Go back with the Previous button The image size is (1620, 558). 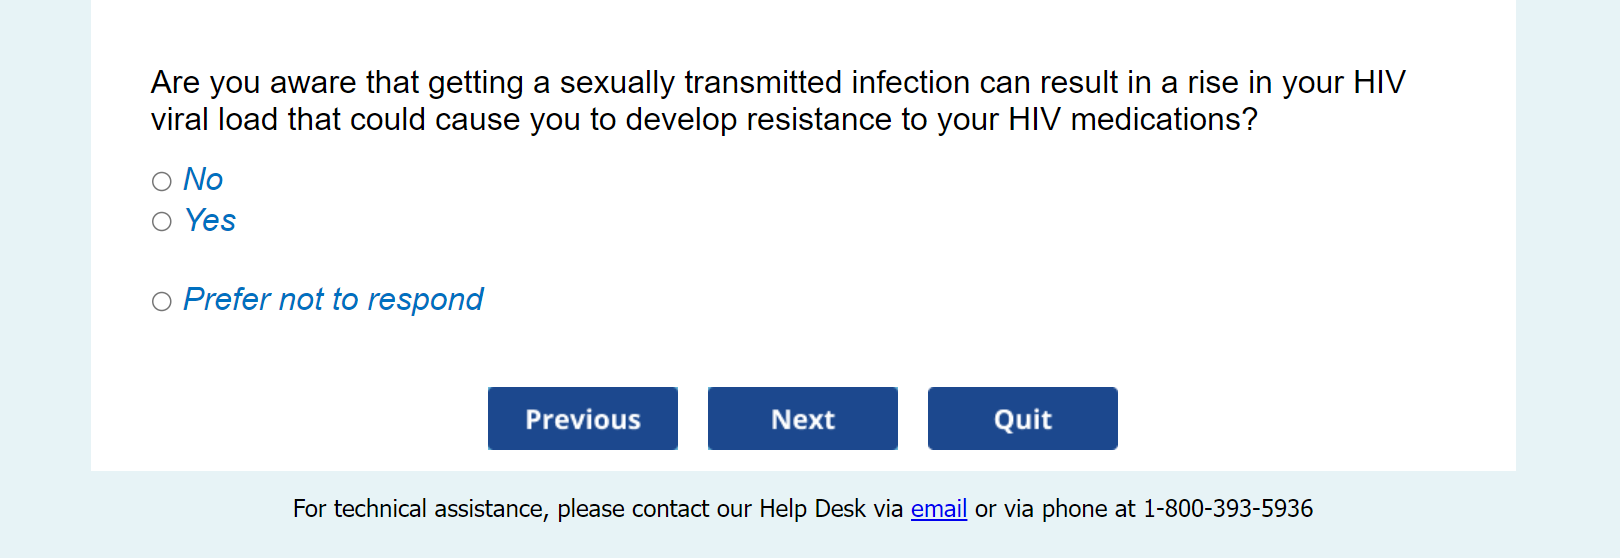[583, 419]
